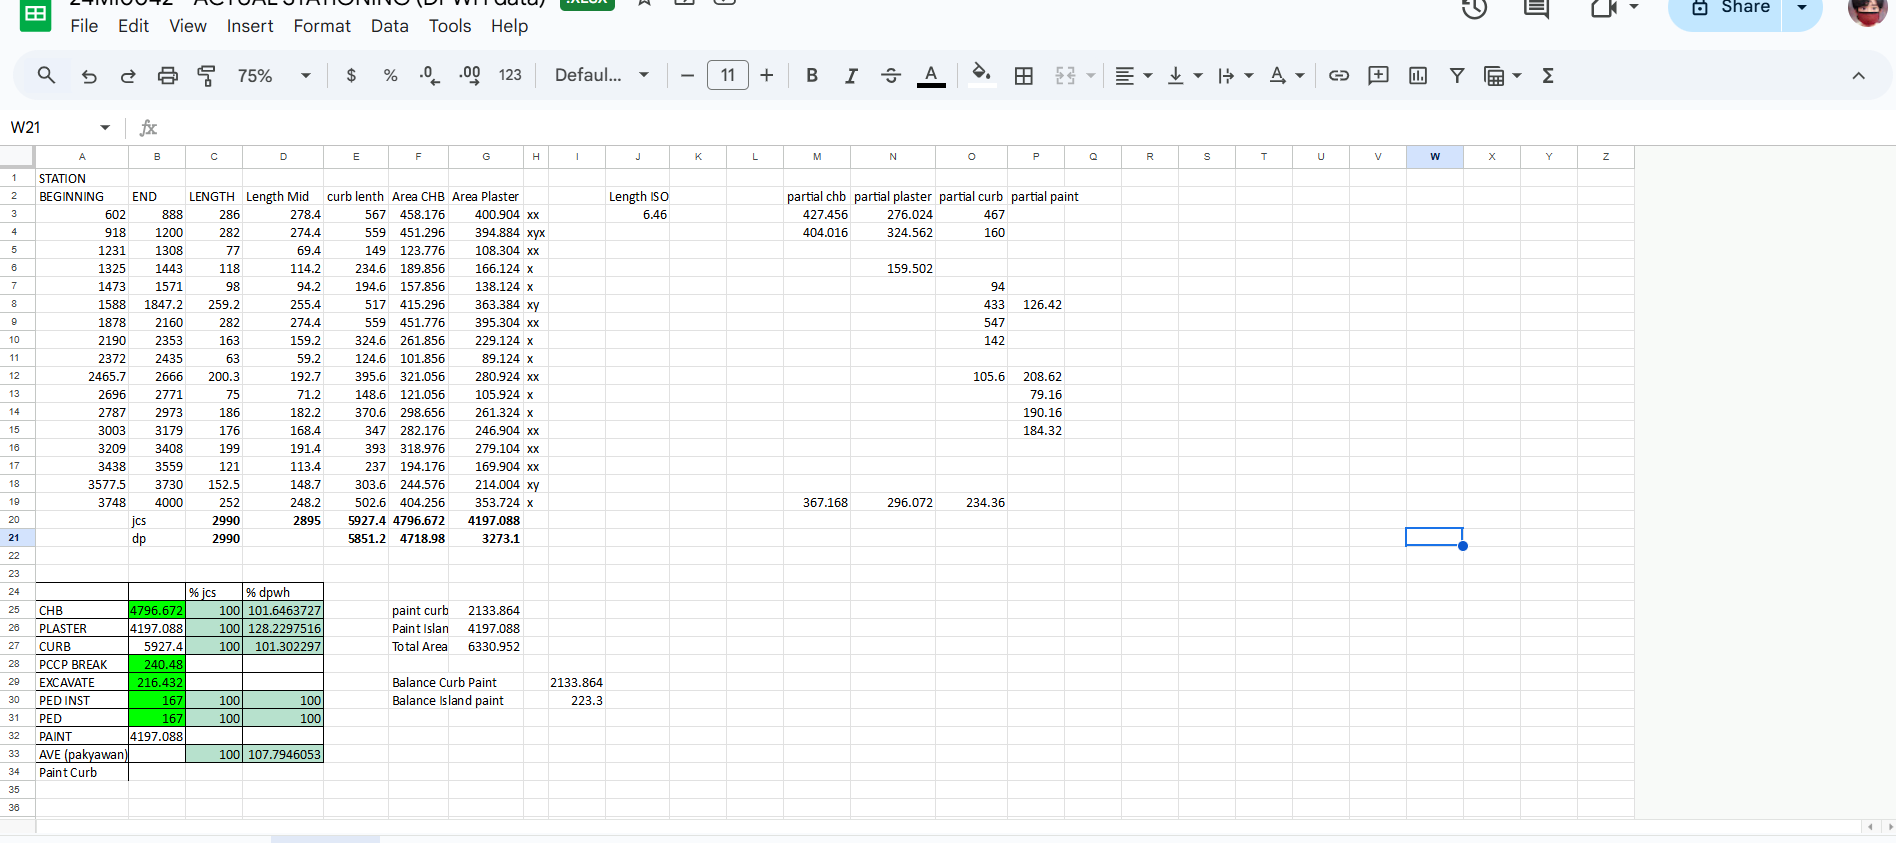This screenshot has width=1896, height=843.
Task: Insert a chart
Action: click(x=1418, y=75)
